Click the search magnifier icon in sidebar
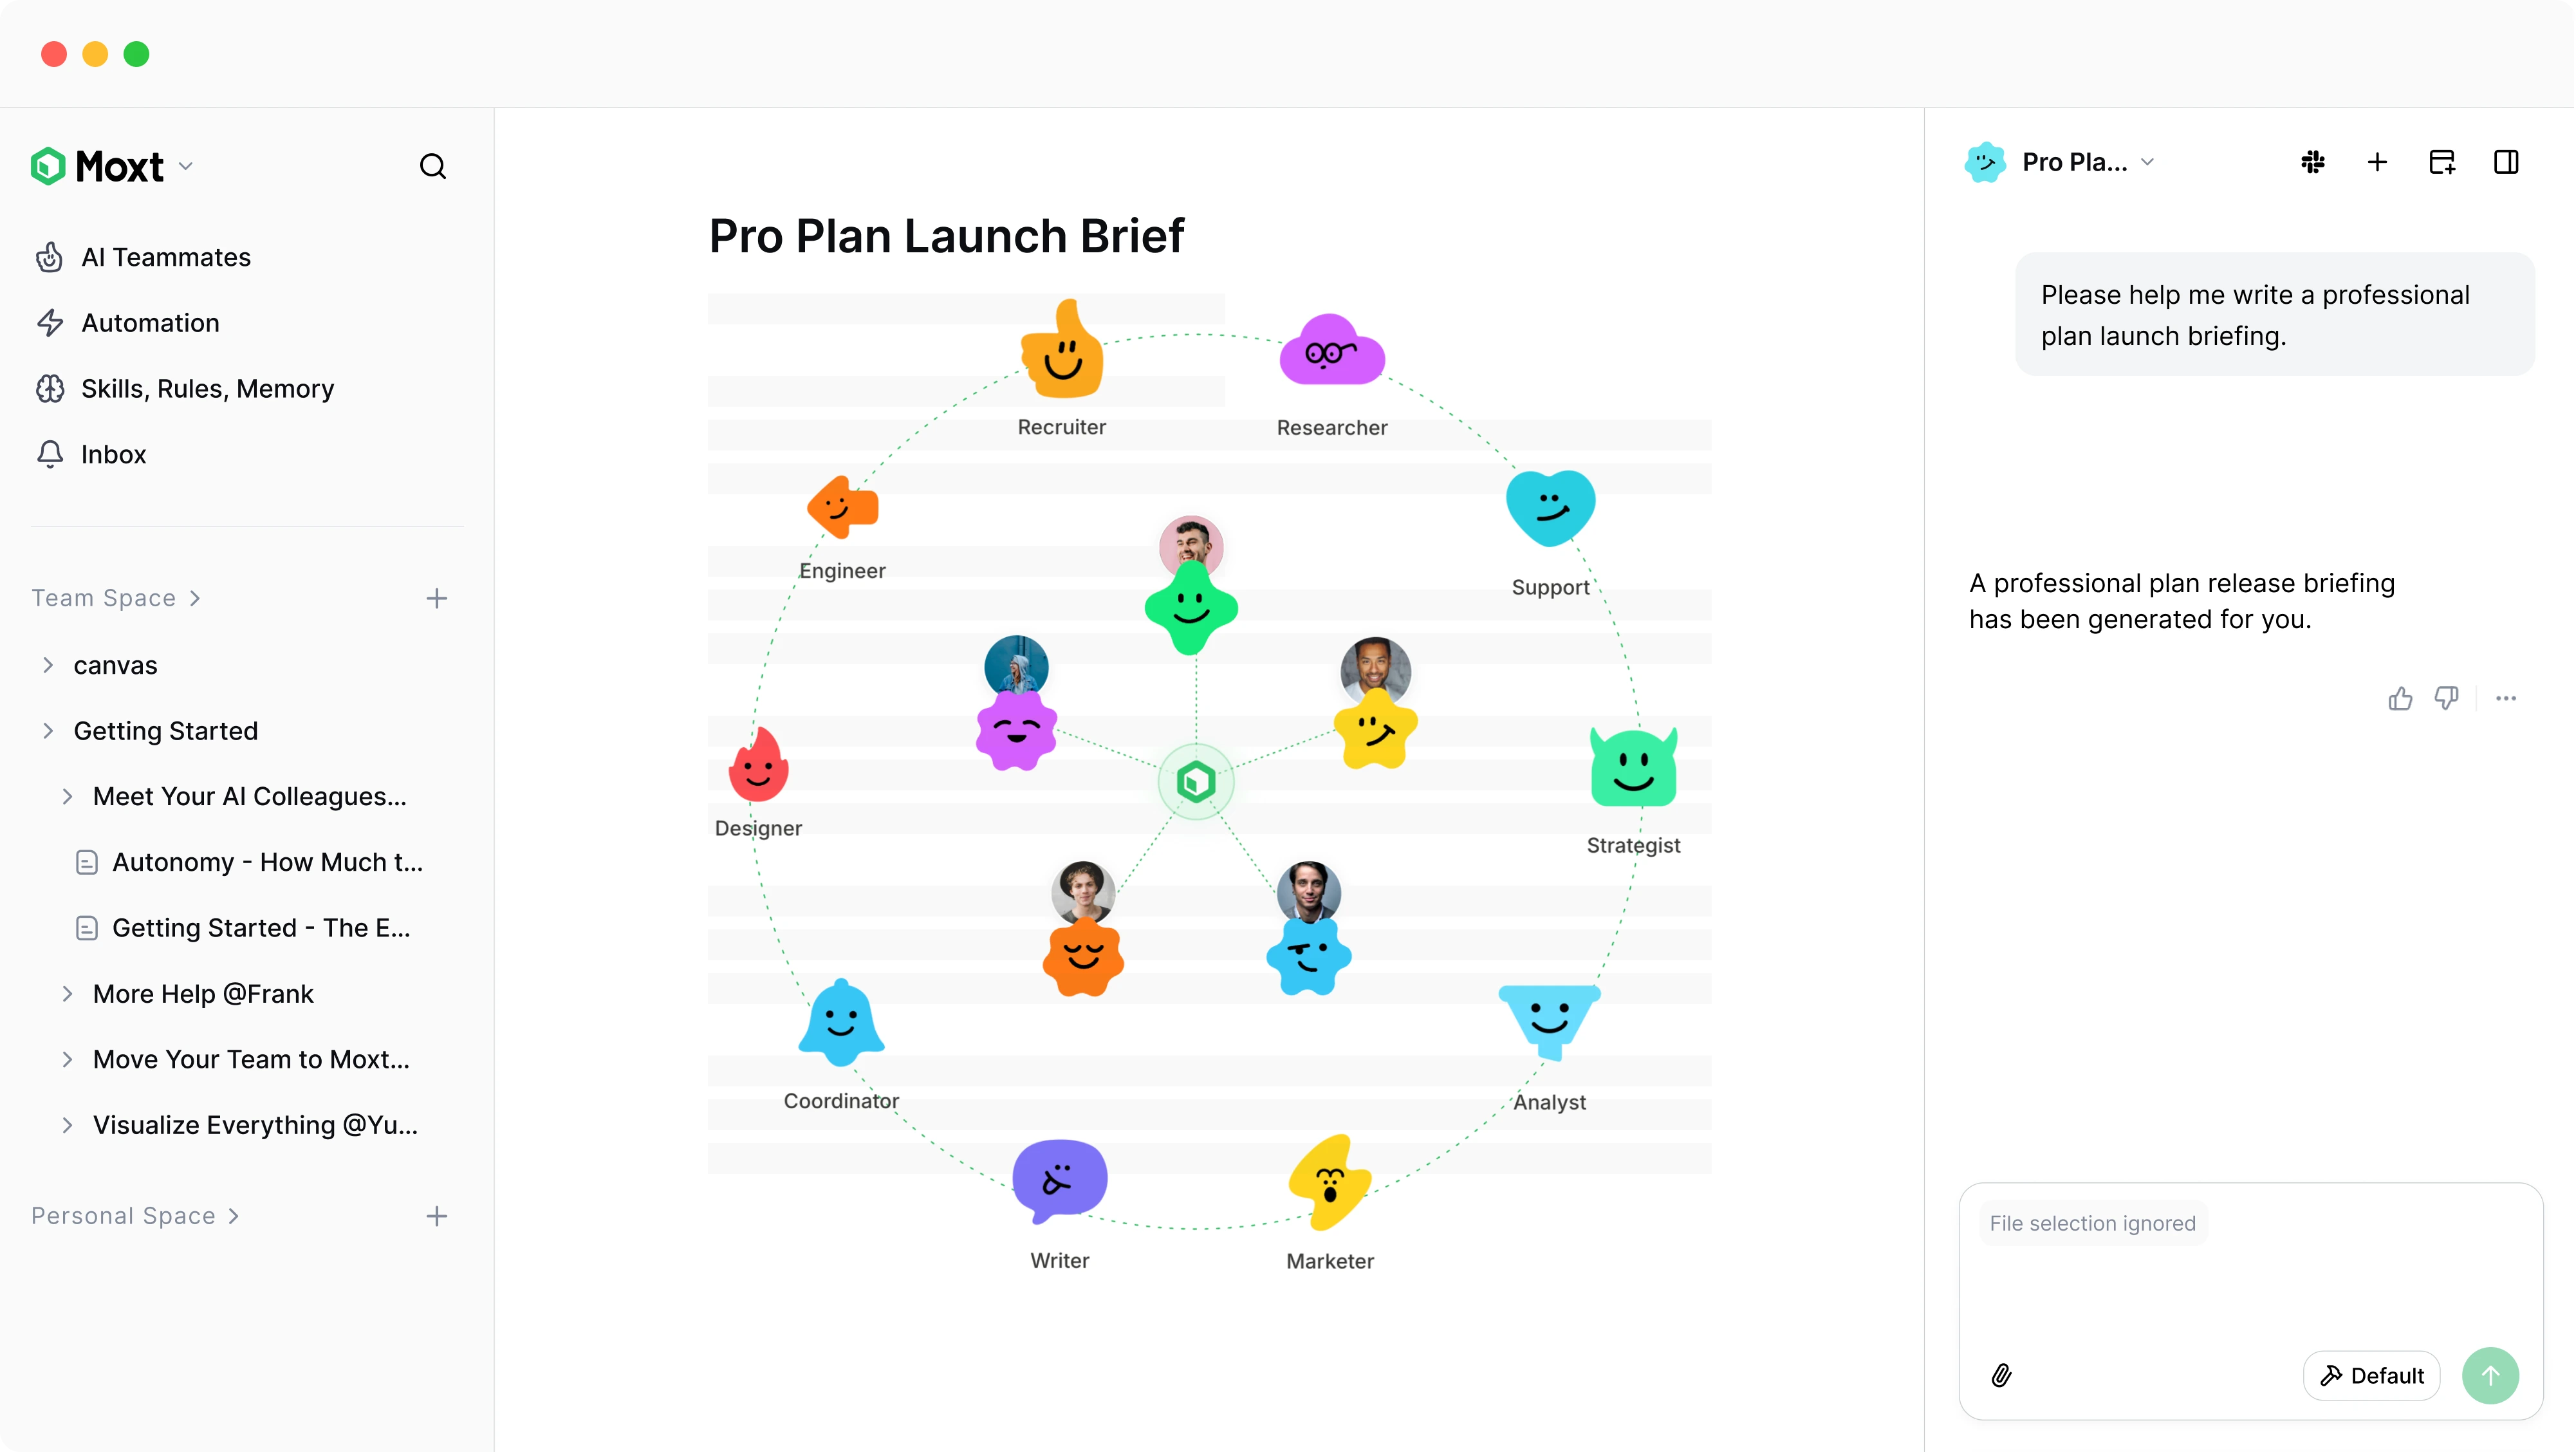Image resolution: width=2576 pixels, height=1452 pixels. pos(432,166)
